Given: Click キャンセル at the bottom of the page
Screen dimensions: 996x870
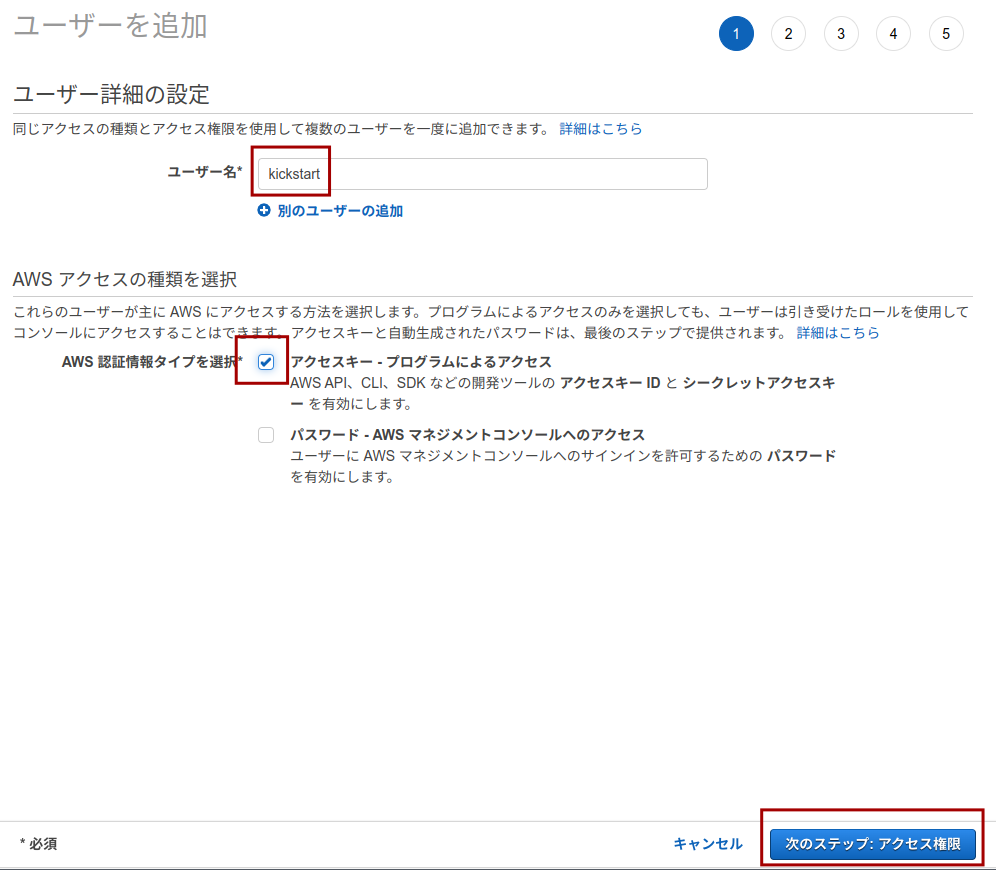Looking at the screenshot, I should click(708, 843).
